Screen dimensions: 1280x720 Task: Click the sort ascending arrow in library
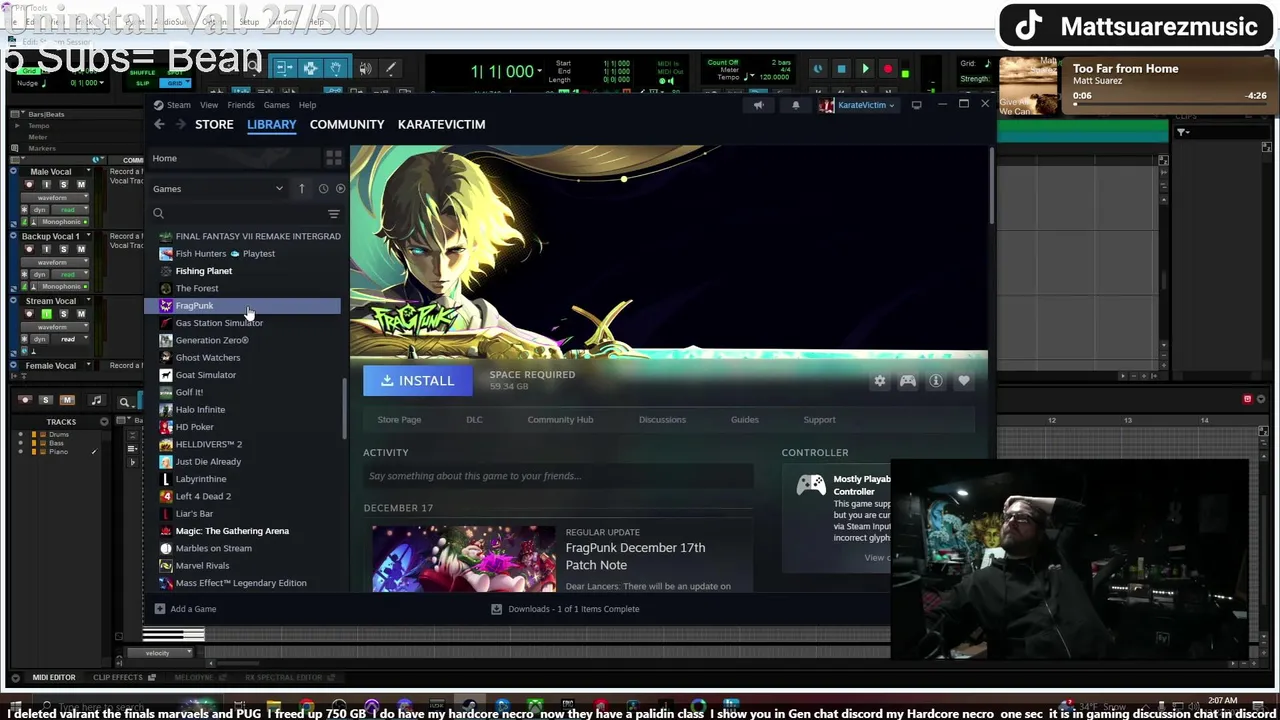click(x=302, y=188)
